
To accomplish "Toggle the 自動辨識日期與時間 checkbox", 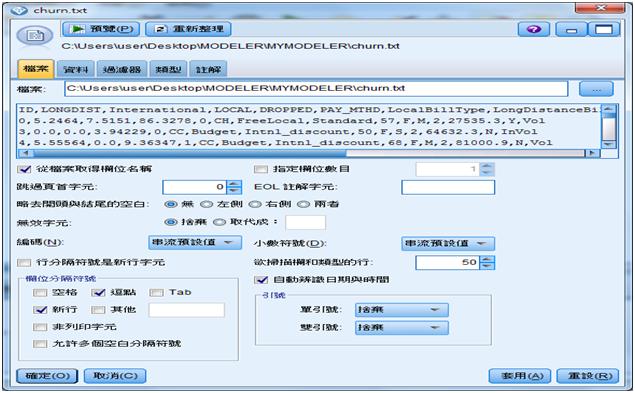I will pyautogui.click(x=261, y=280).
